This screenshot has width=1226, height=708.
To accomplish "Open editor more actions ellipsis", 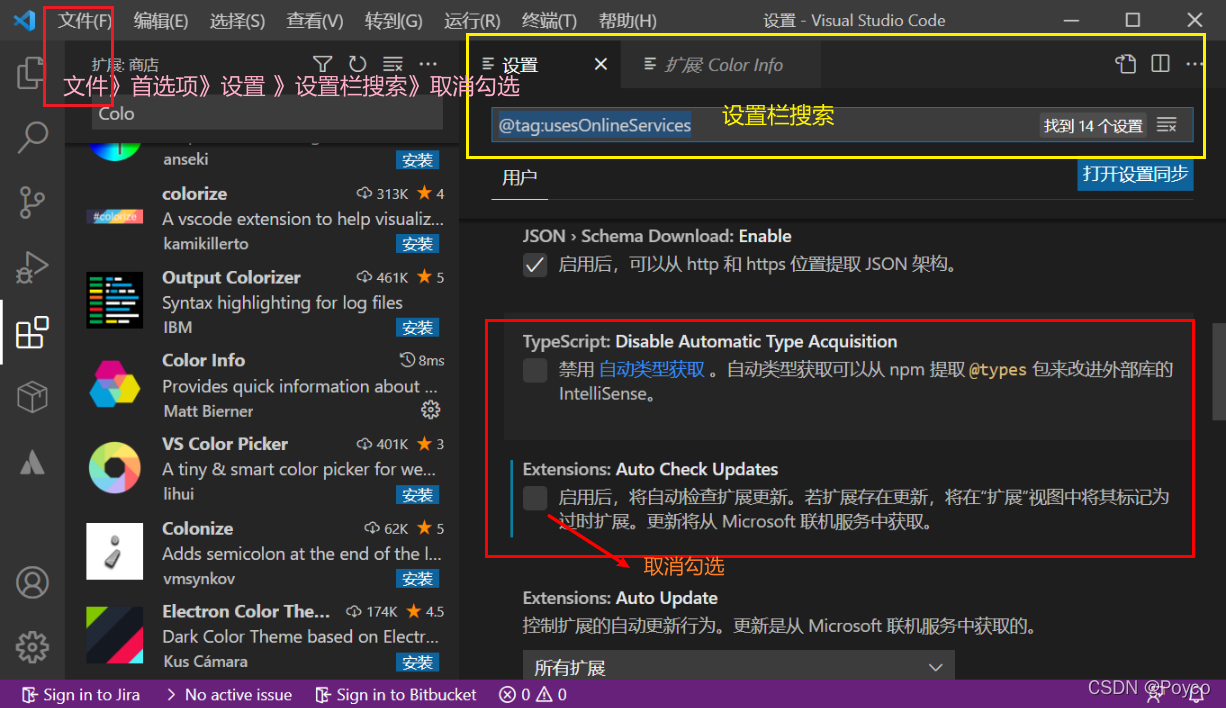I will (x=1195, y=64).
